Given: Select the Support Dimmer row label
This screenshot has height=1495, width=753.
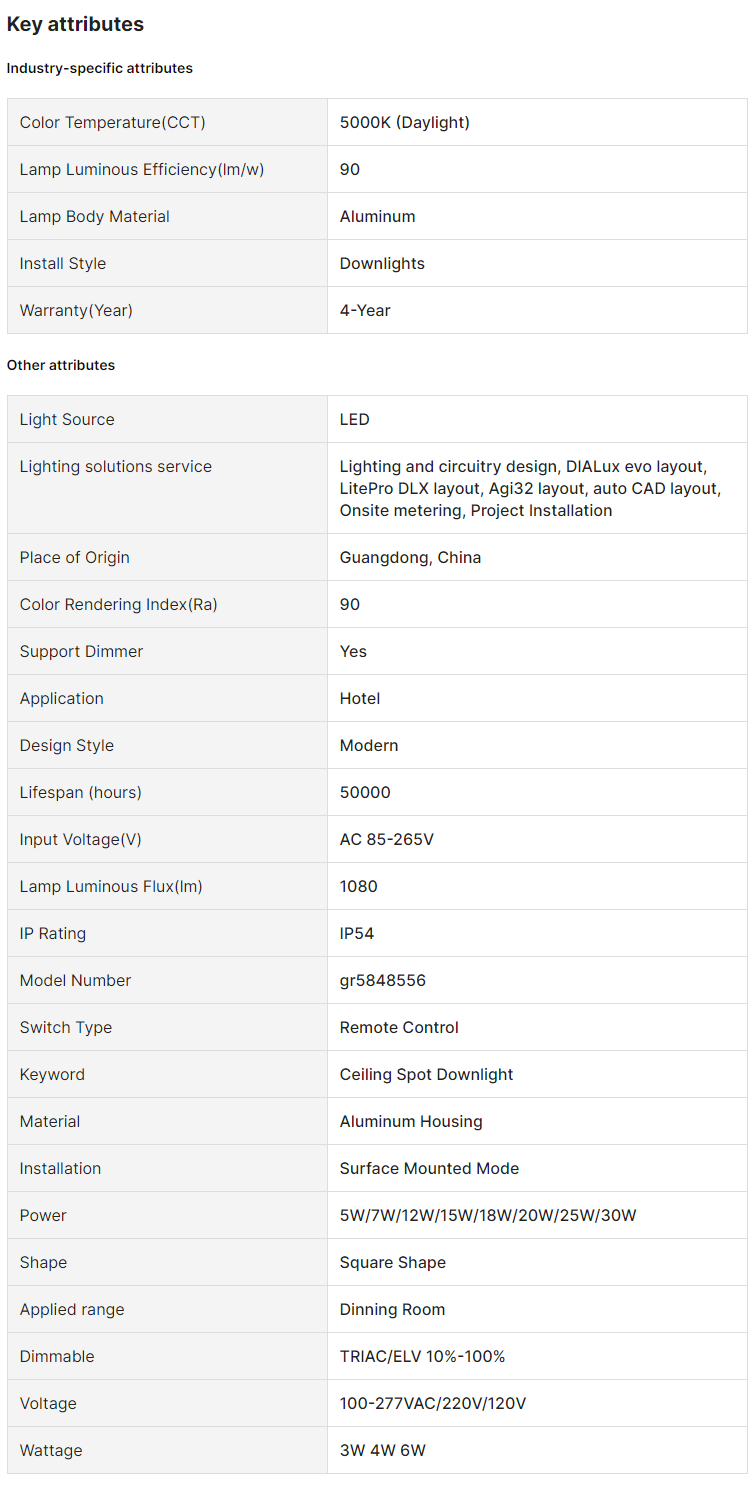Looking at the screenshot, I should [82, 651].
